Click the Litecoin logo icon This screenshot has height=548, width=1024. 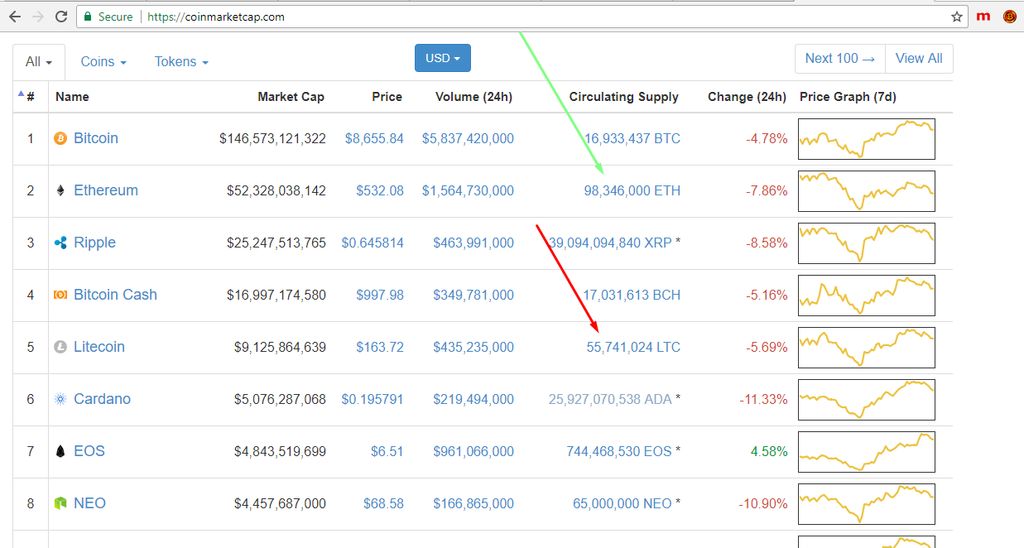click(60, 347)
